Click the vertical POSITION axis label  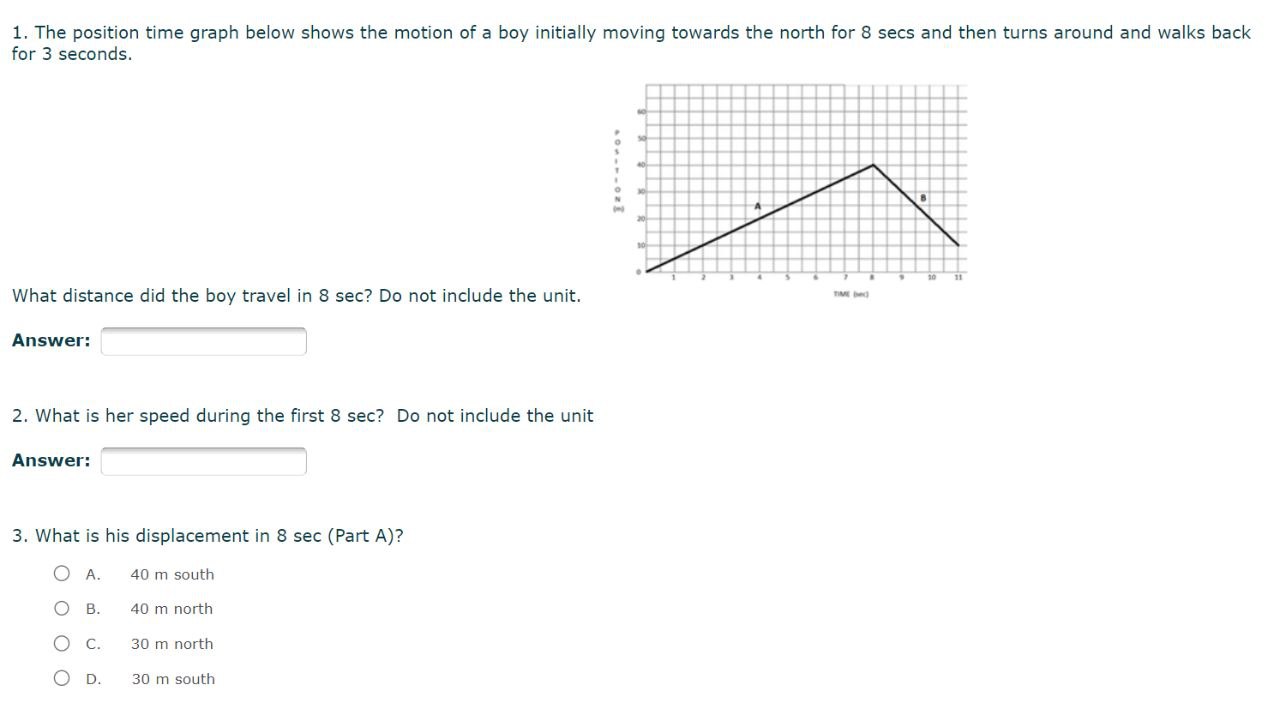tap(617, 172)
